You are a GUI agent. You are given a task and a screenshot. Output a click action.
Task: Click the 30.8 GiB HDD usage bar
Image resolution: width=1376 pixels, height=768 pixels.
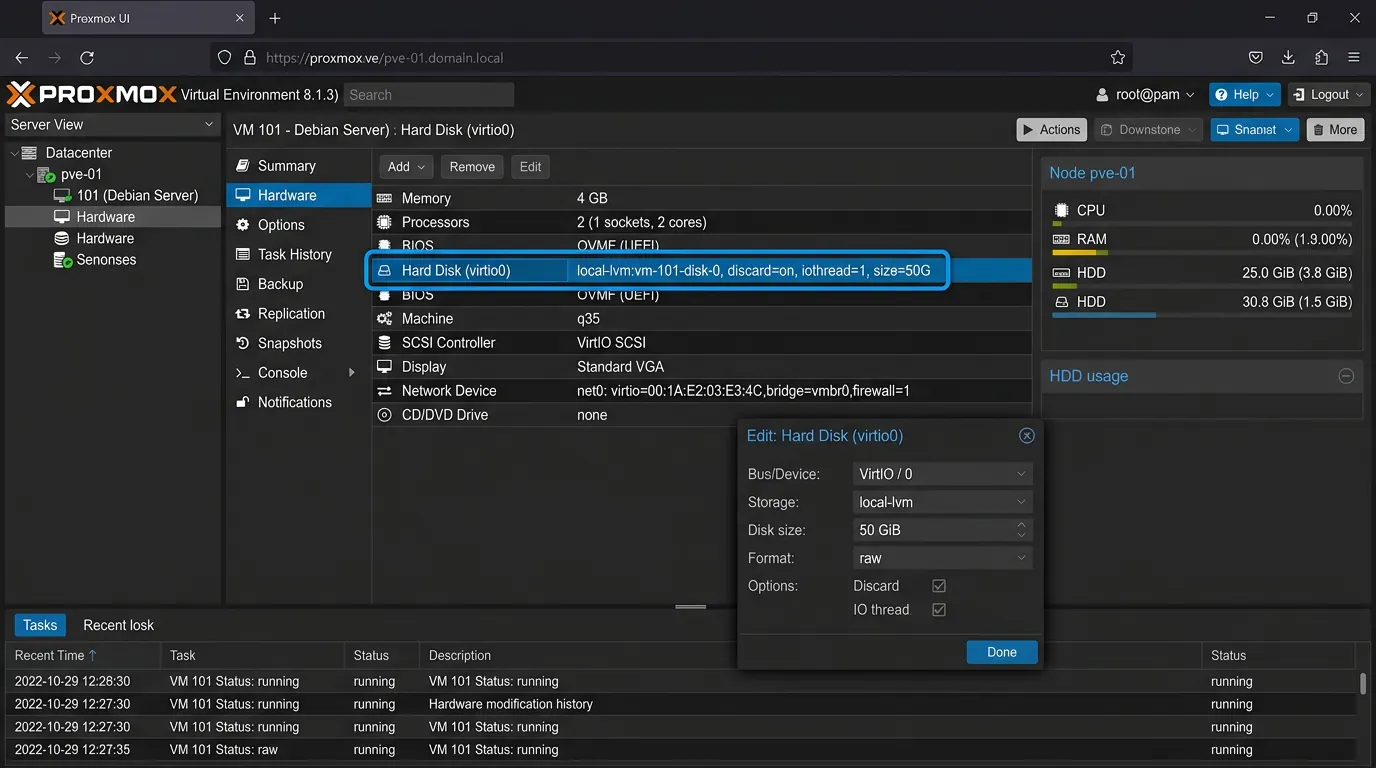click(x=1202, y=315)
